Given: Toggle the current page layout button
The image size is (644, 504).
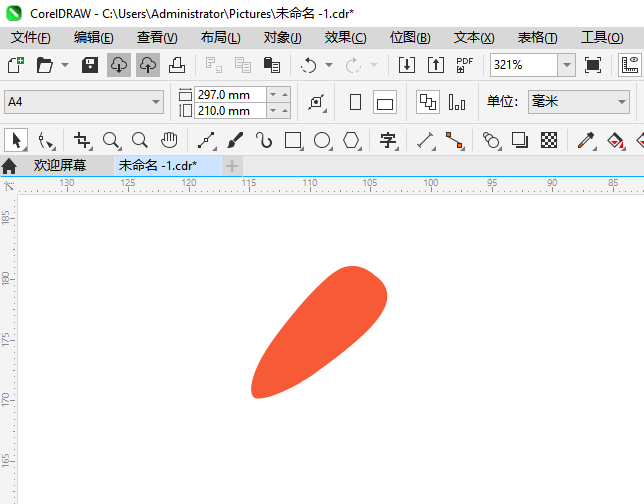Looking at the screenshot, I should [x=457, y=102].
